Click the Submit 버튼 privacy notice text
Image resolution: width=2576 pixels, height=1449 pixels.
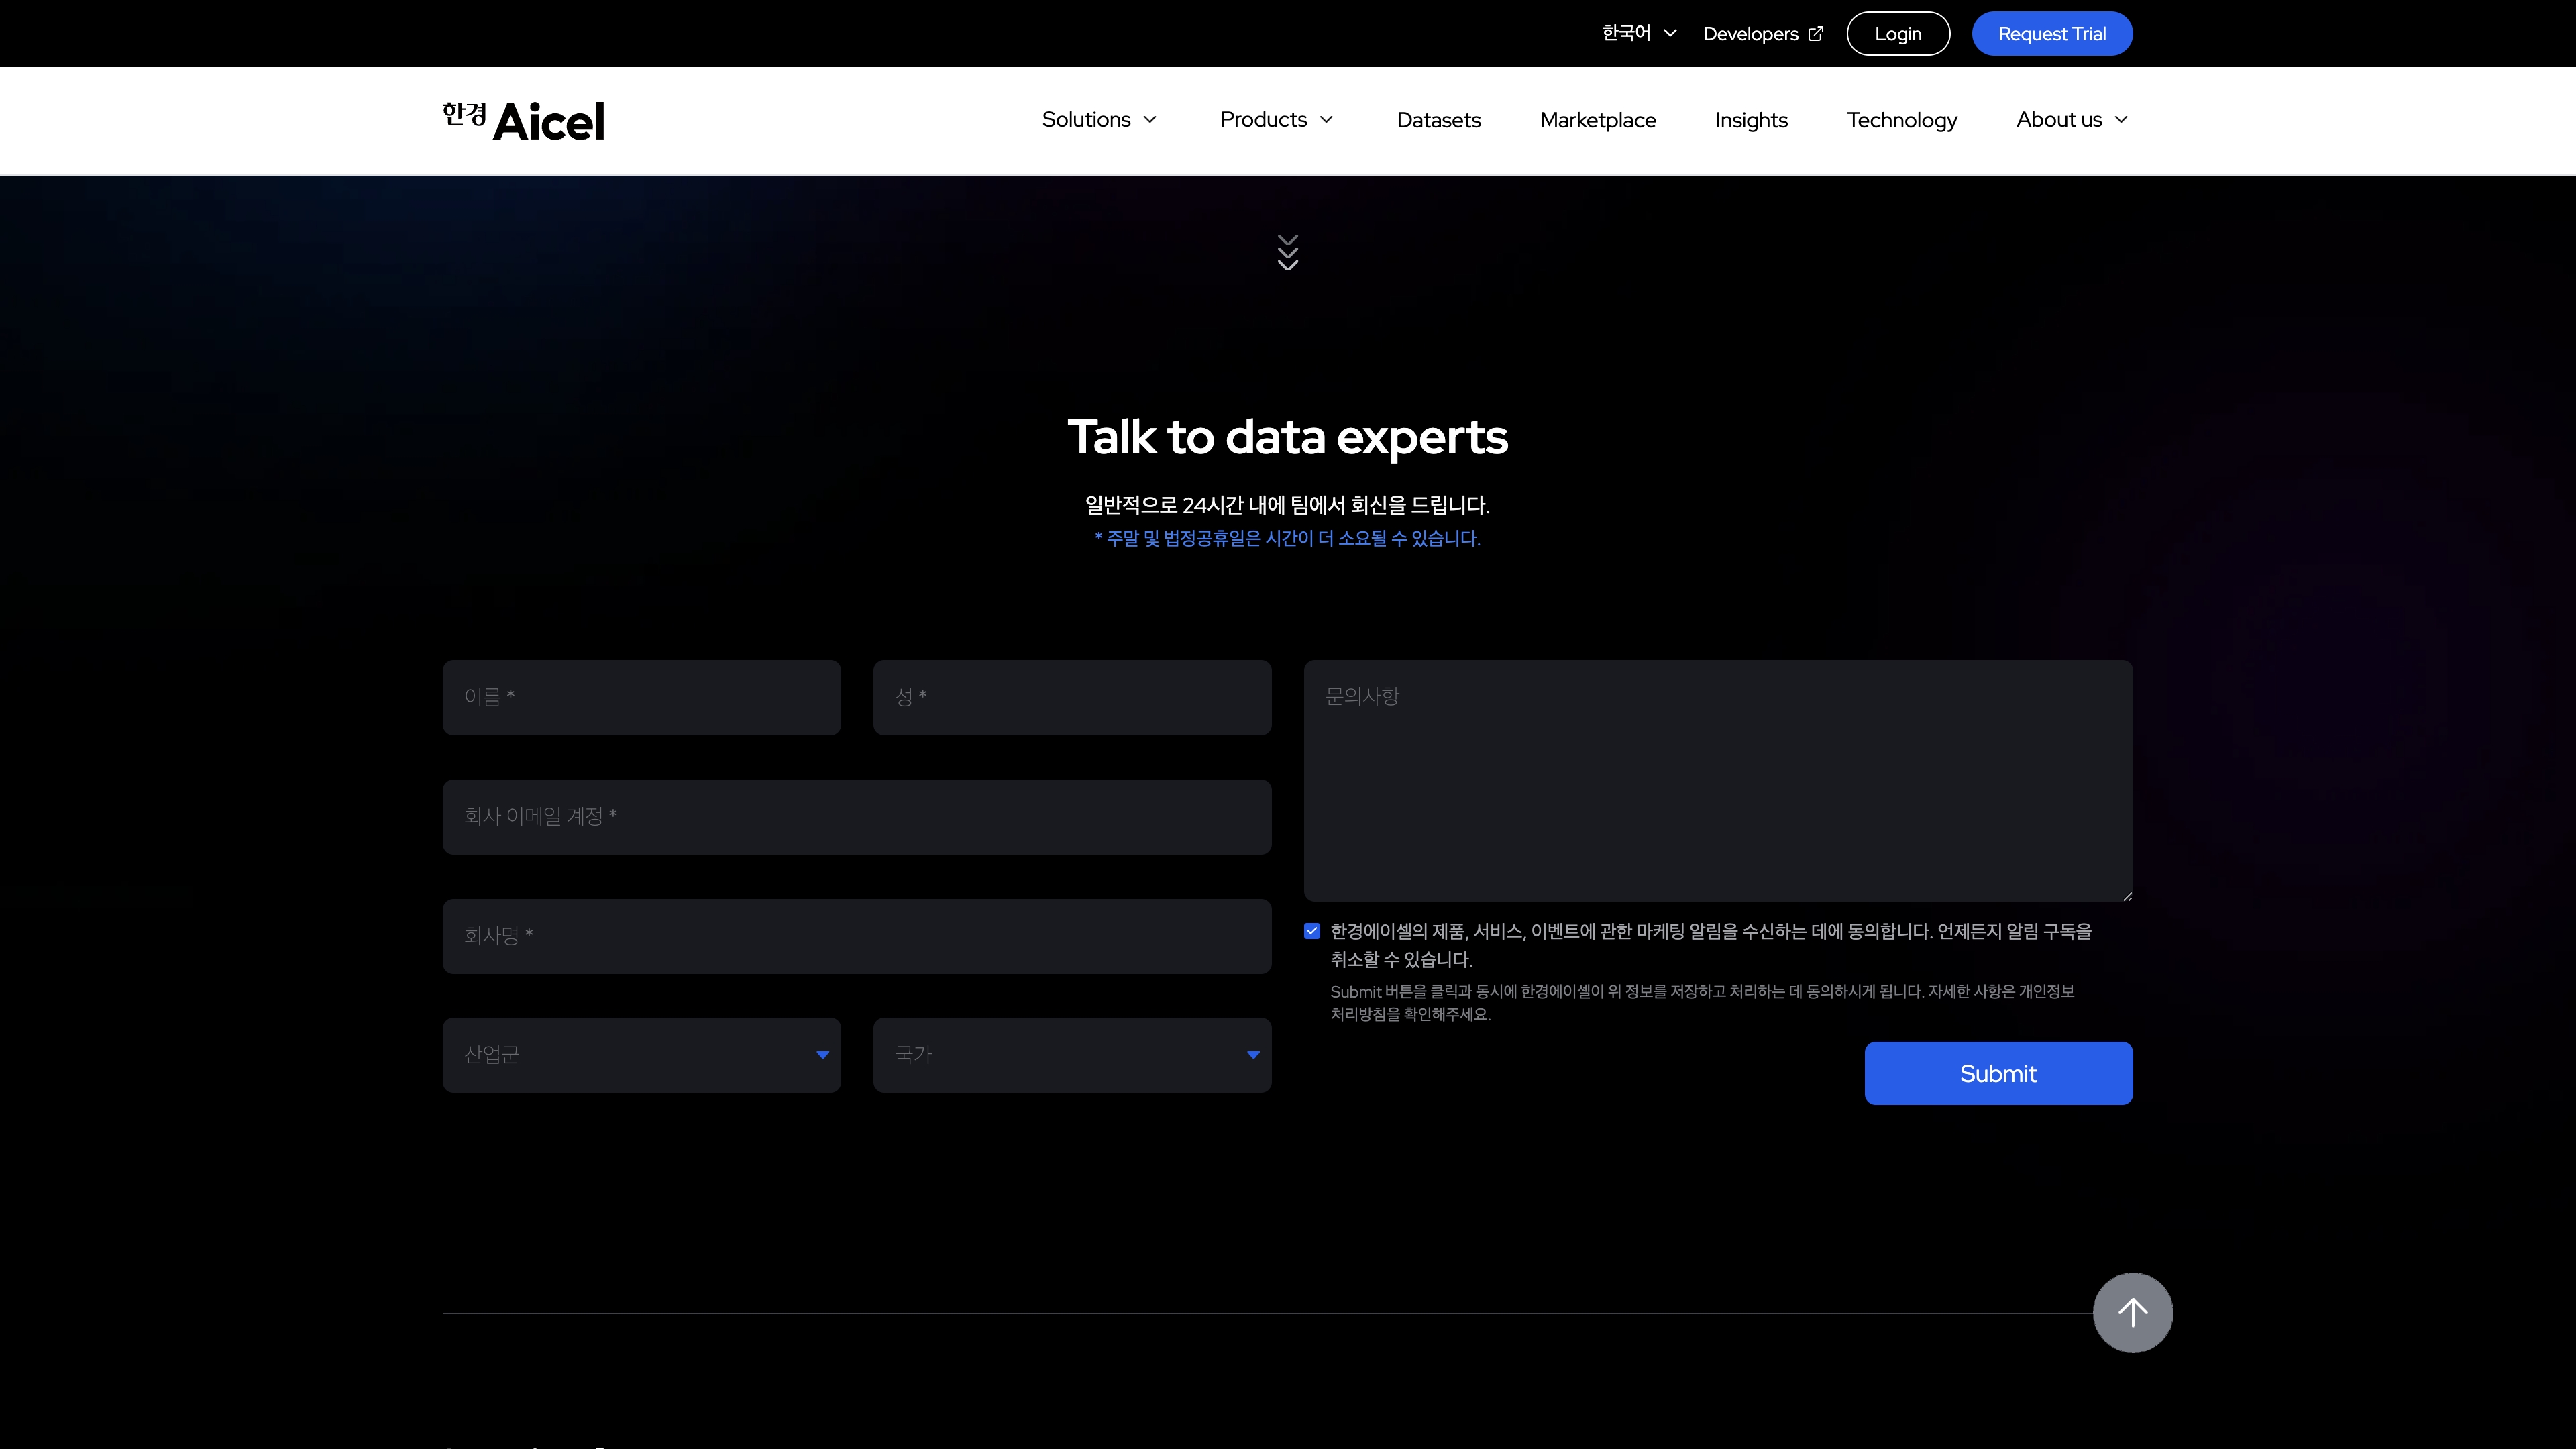pos(1702,1002)
